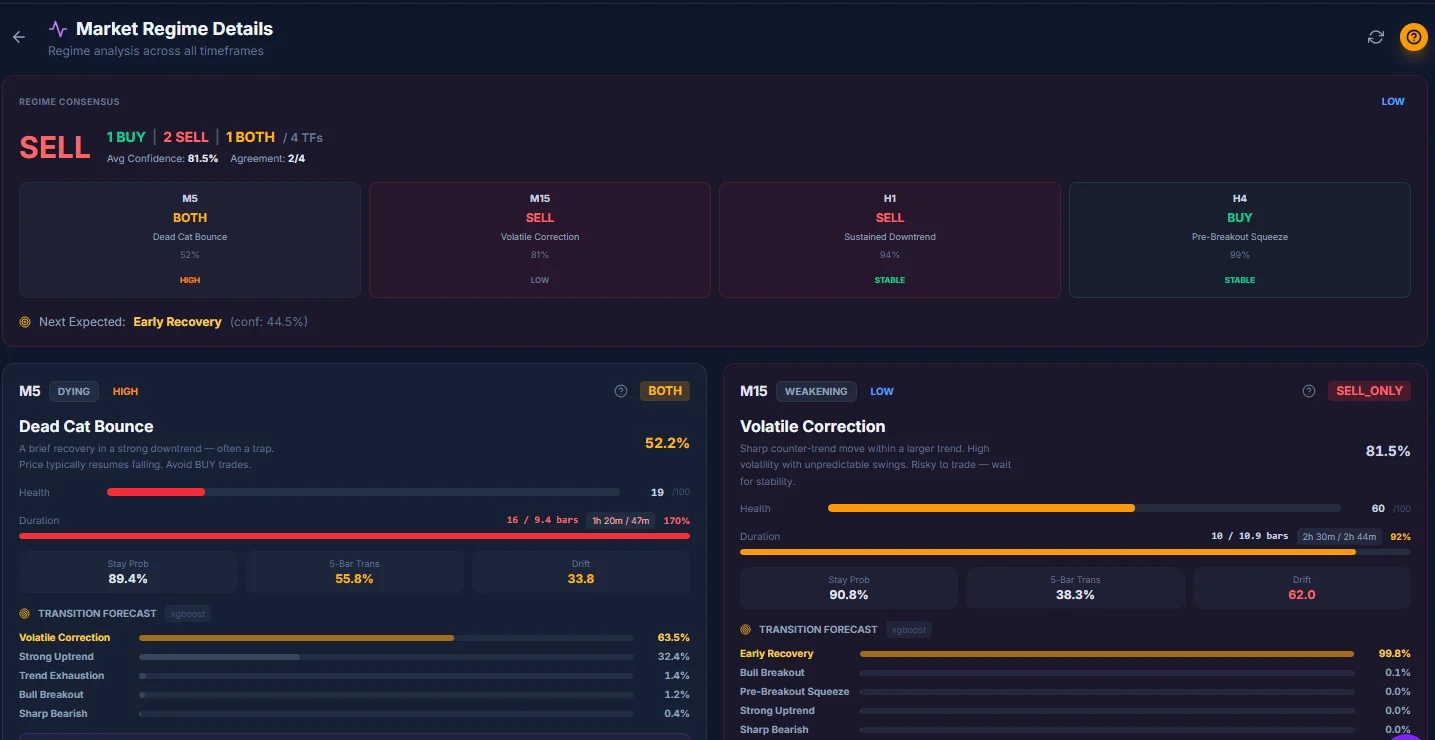The height and width of the screenshot is (740, 1435).
Task: Click the M15 2h 30m / 2h 44m duration chip
Action: tap(1339, 536)
